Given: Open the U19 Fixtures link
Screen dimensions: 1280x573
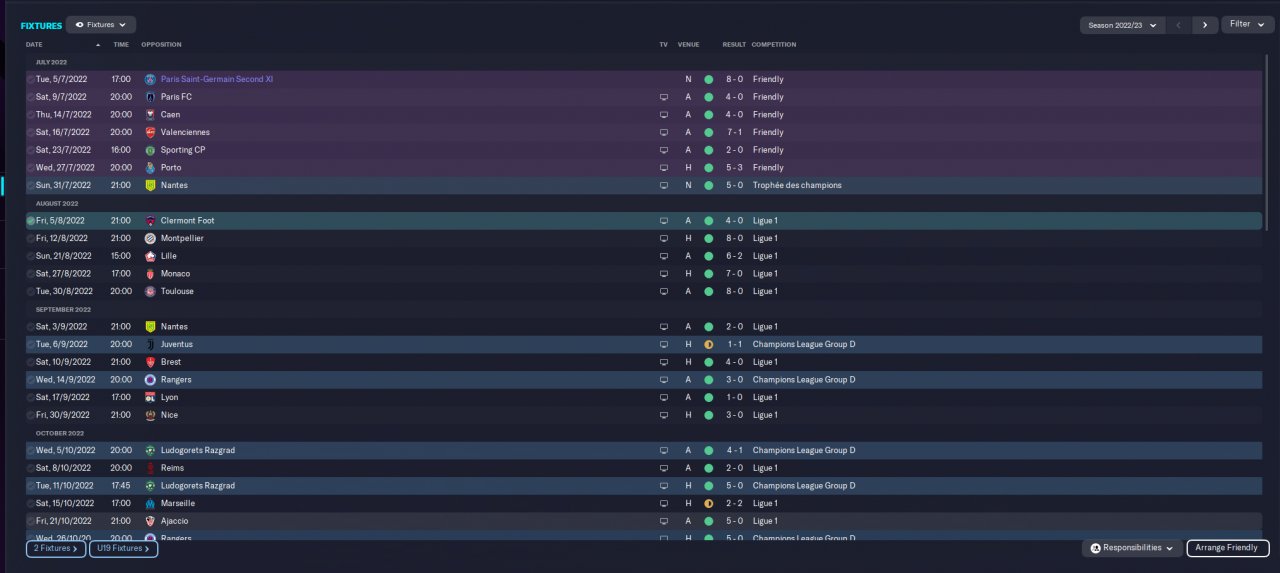Looking at the screenshot, I should (x=123, y=548).
